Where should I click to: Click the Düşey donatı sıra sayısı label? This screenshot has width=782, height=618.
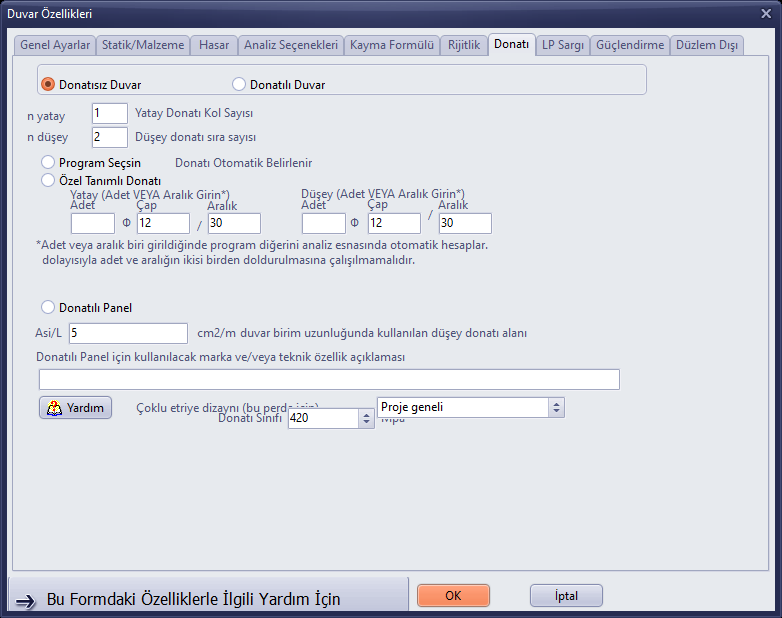tap(196, 137)
